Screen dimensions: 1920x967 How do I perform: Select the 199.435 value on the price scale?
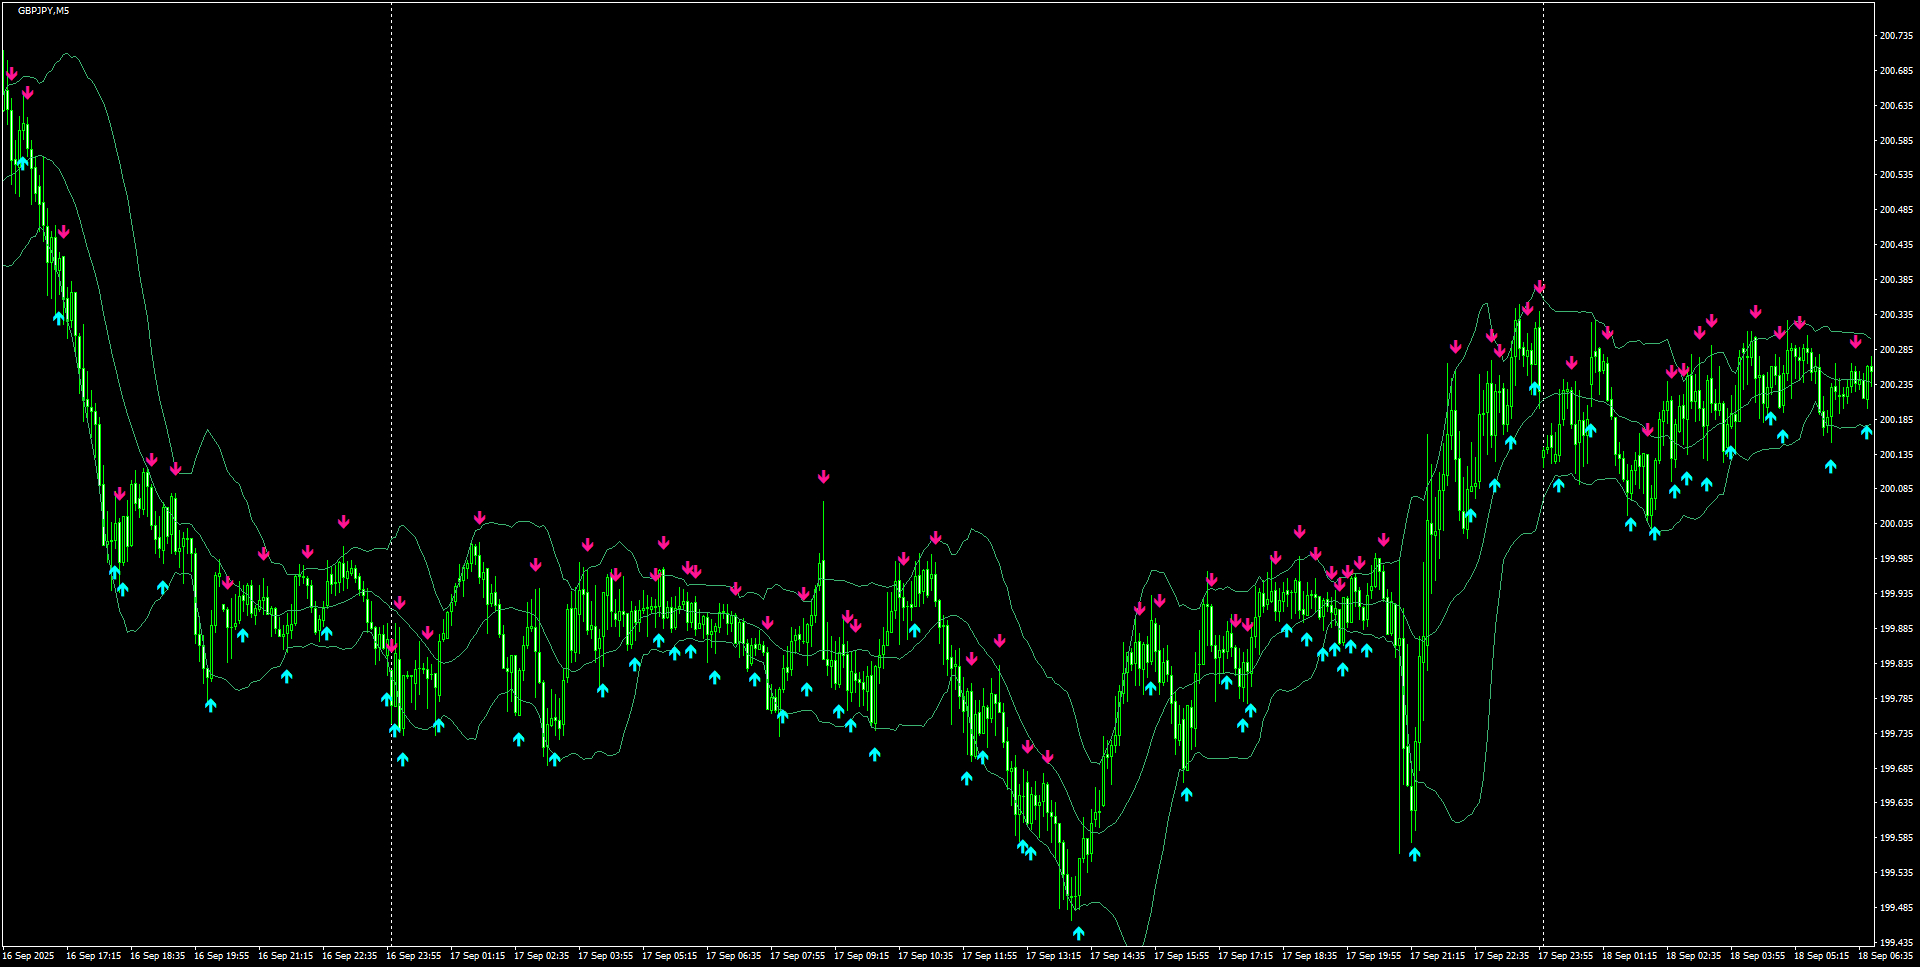[1895, 940]
